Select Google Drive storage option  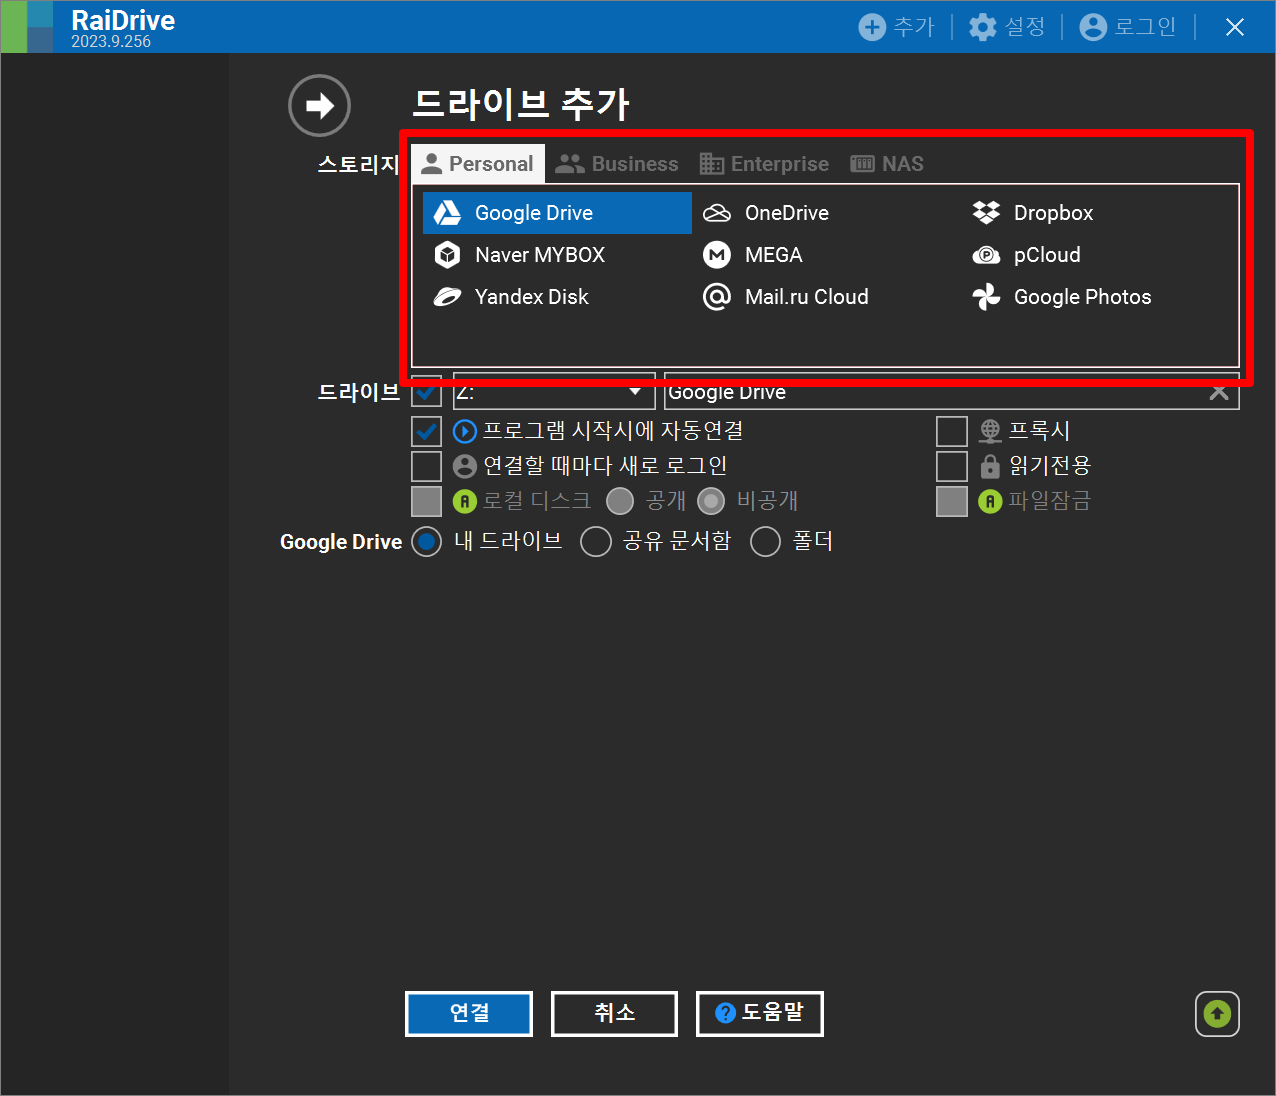coord(557,213)
